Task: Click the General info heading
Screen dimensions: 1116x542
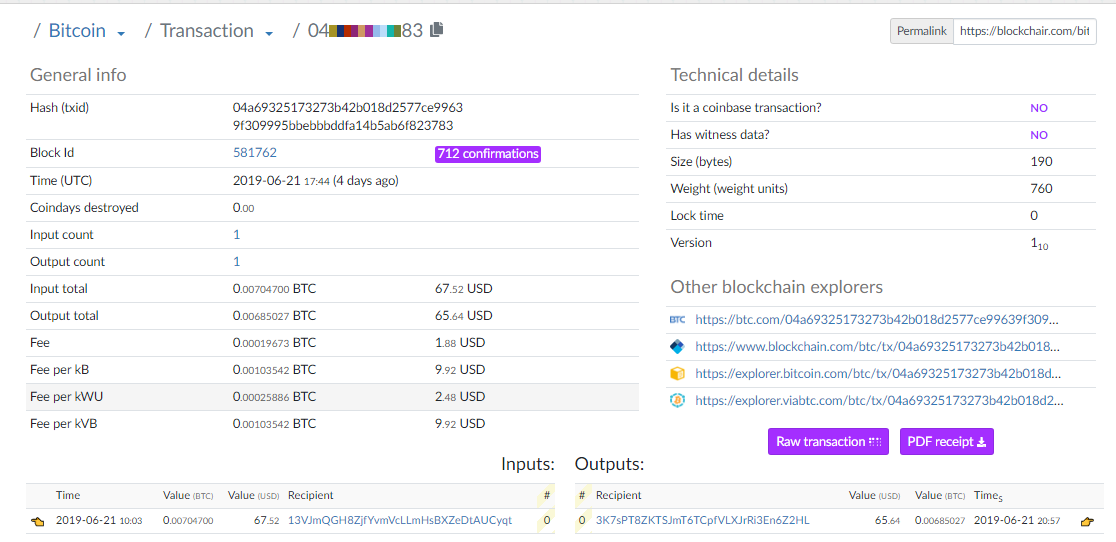Action: (78, 75)
